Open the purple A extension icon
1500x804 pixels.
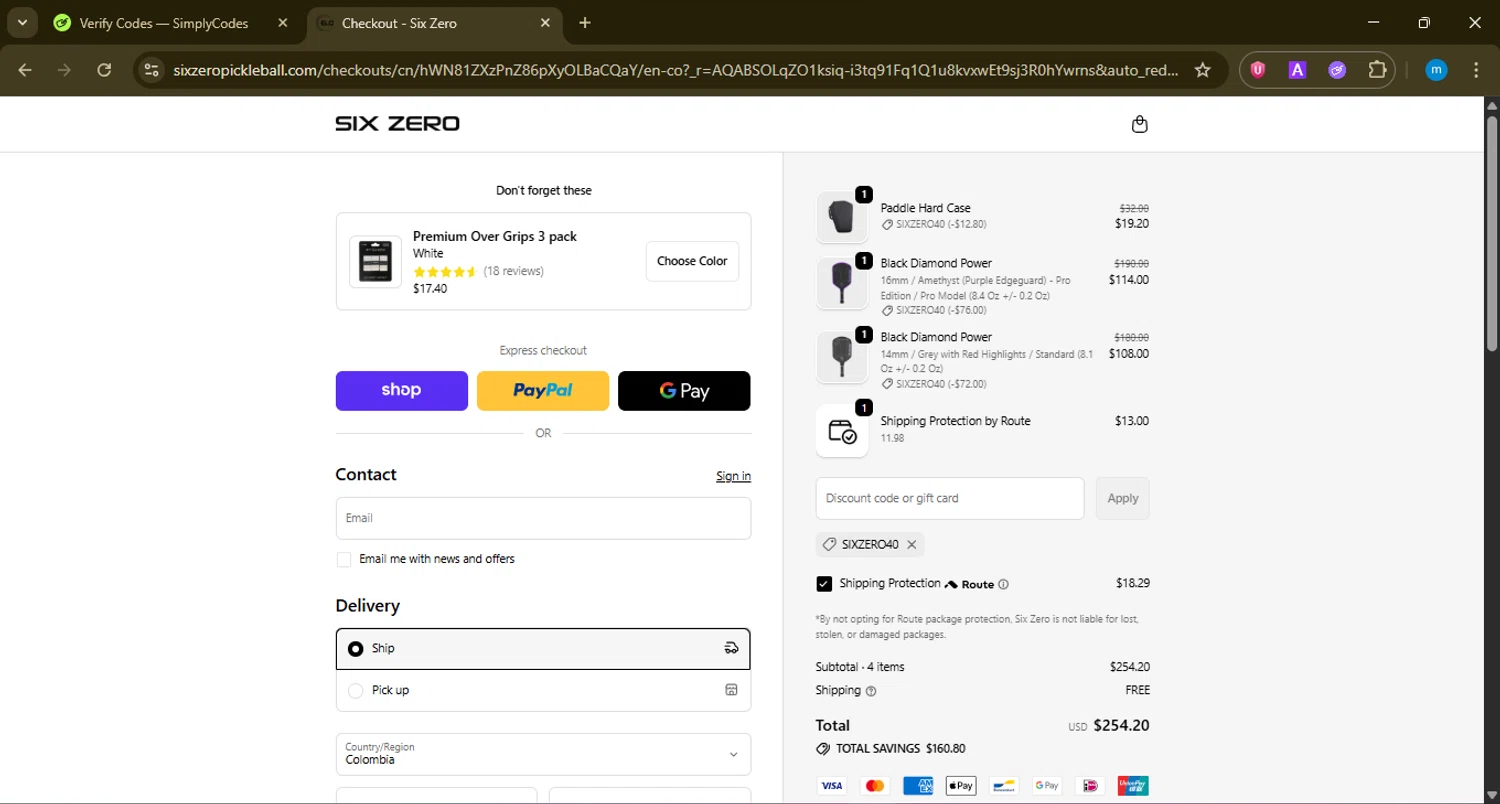click(x=1297, y=70)
